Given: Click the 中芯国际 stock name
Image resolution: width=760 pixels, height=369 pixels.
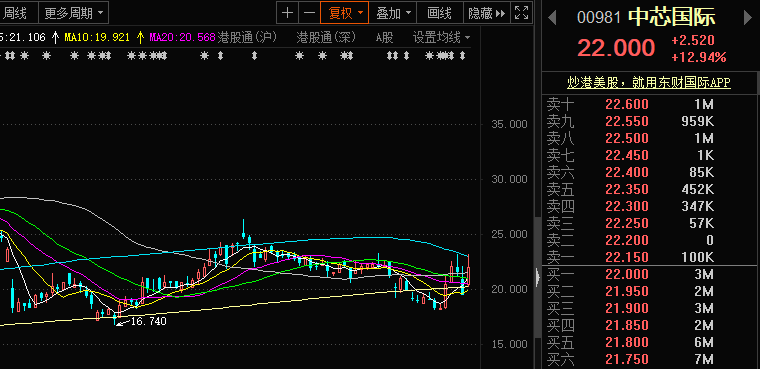Looking at the screenshot, I should point(672,17).
